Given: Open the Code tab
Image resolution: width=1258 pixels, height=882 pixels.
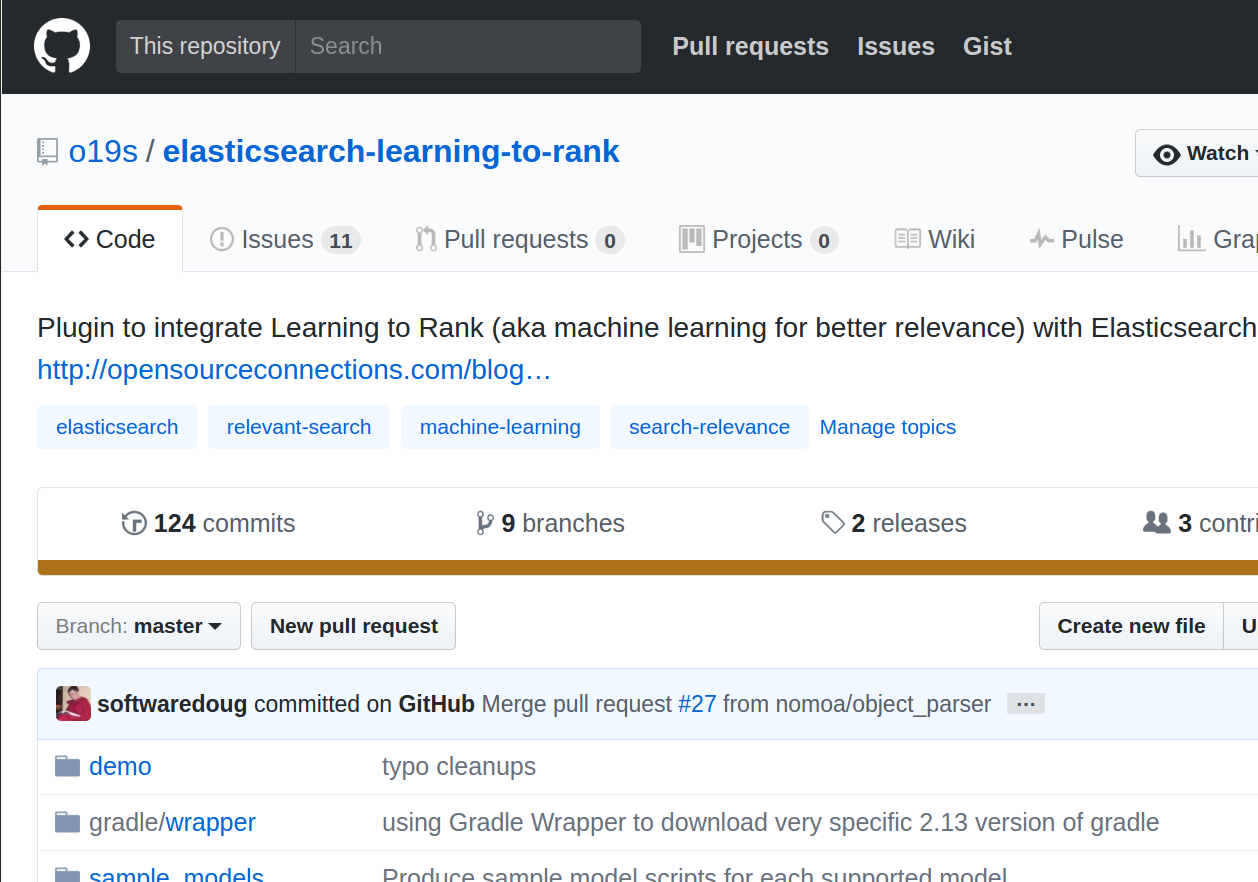Looking at the screenshot, I should click(110, 240).
